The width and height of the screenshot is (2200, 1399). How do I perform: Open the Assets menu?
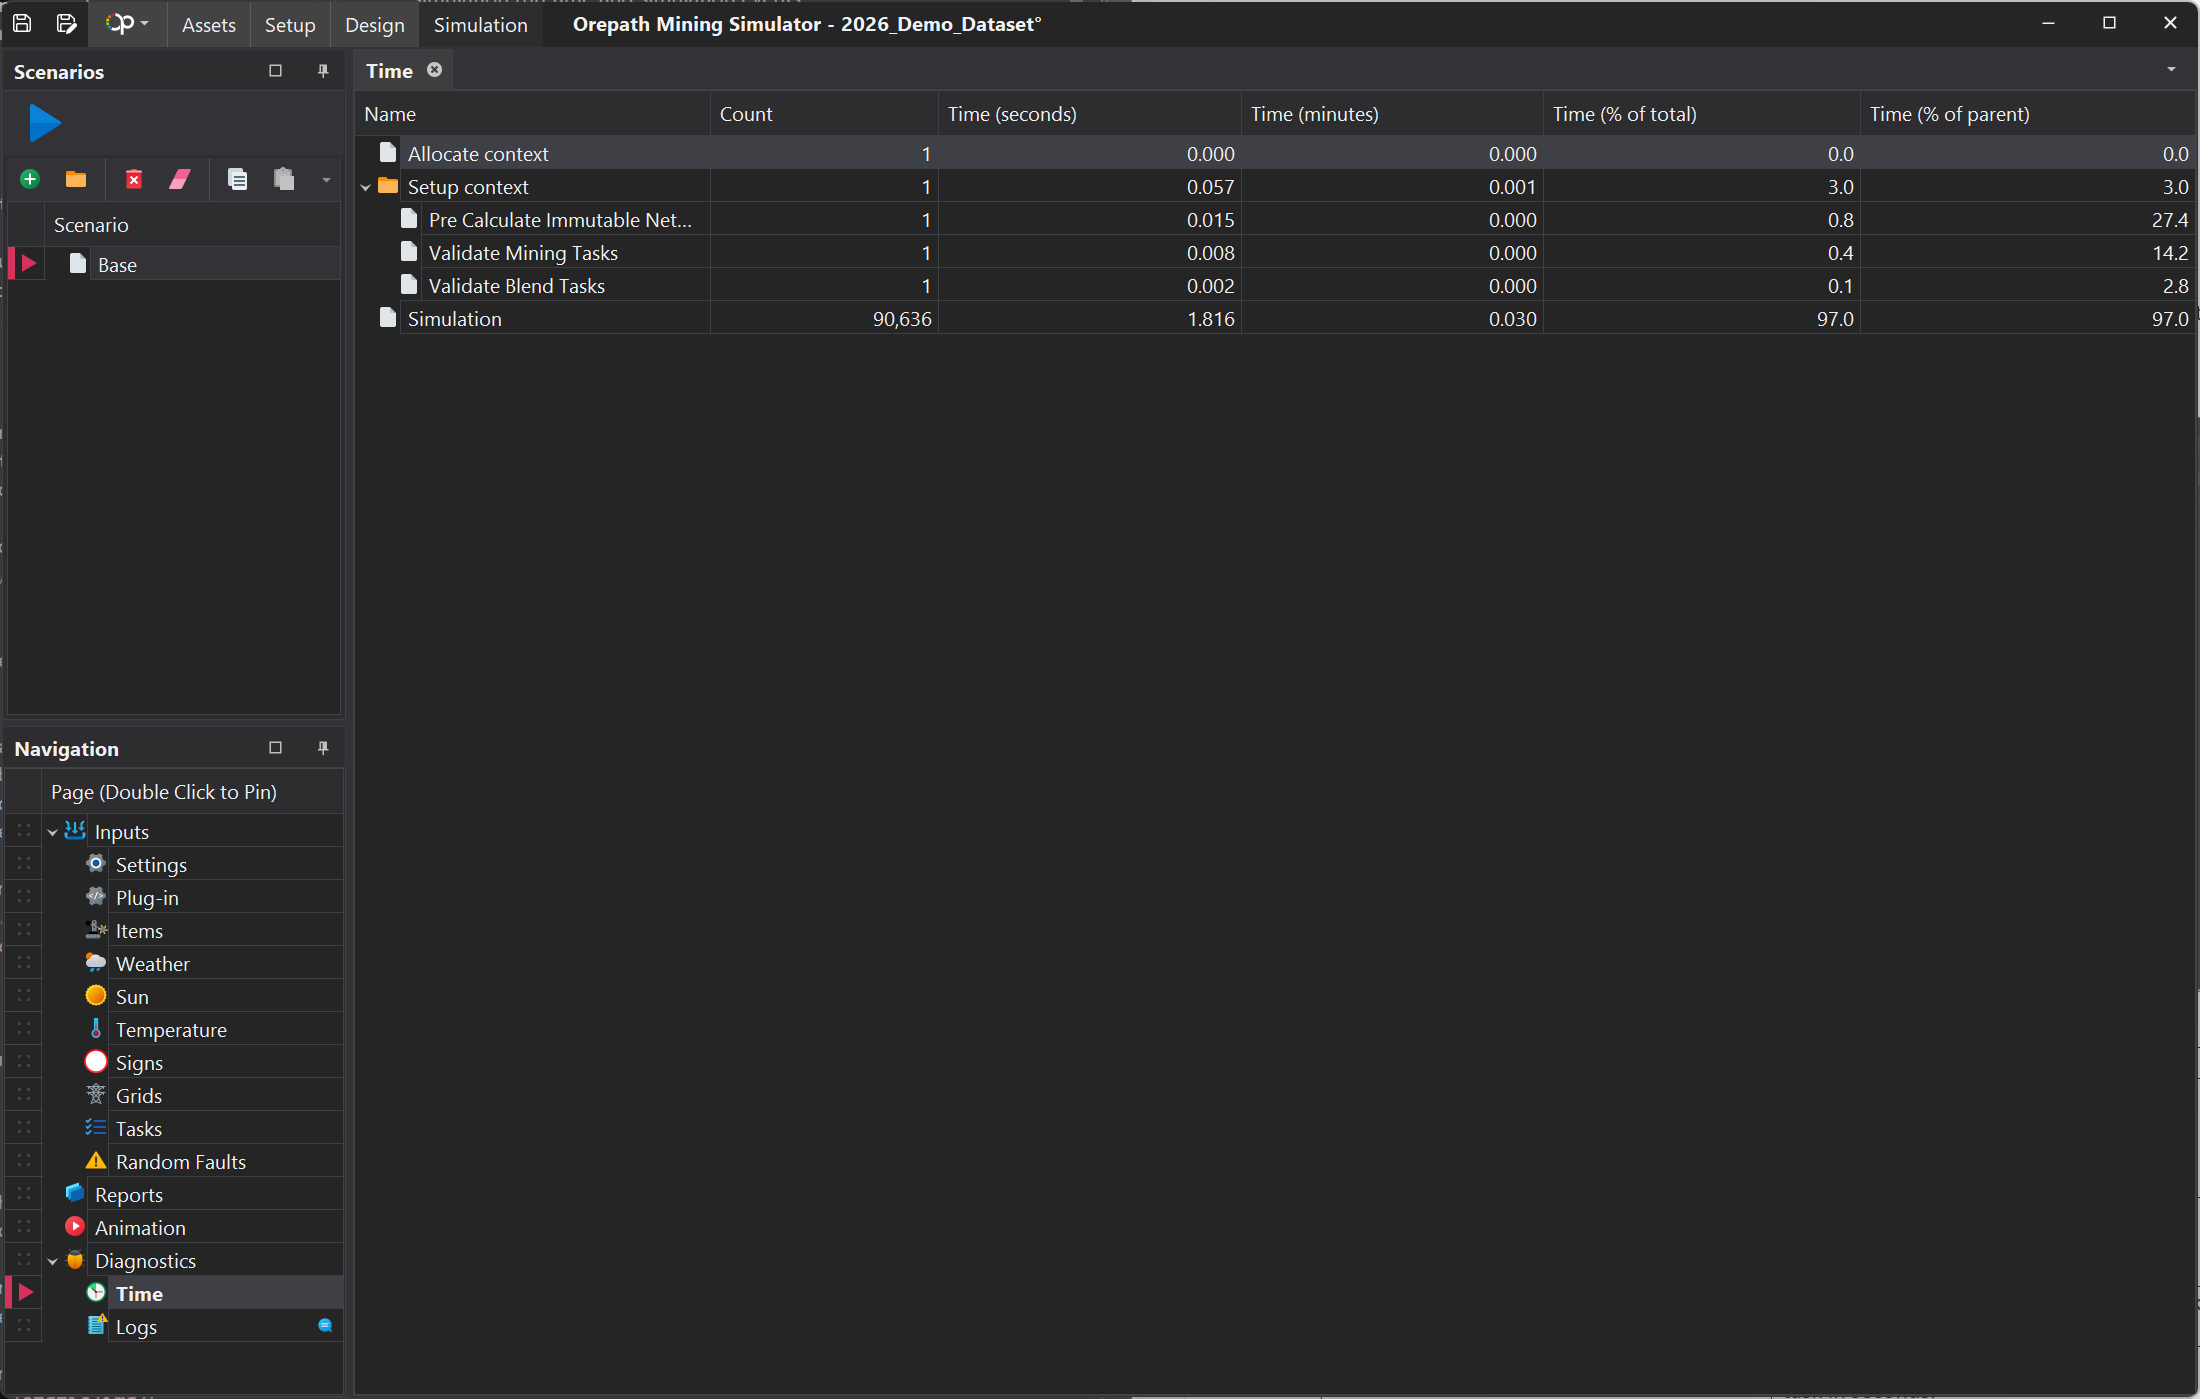(208, 25)
